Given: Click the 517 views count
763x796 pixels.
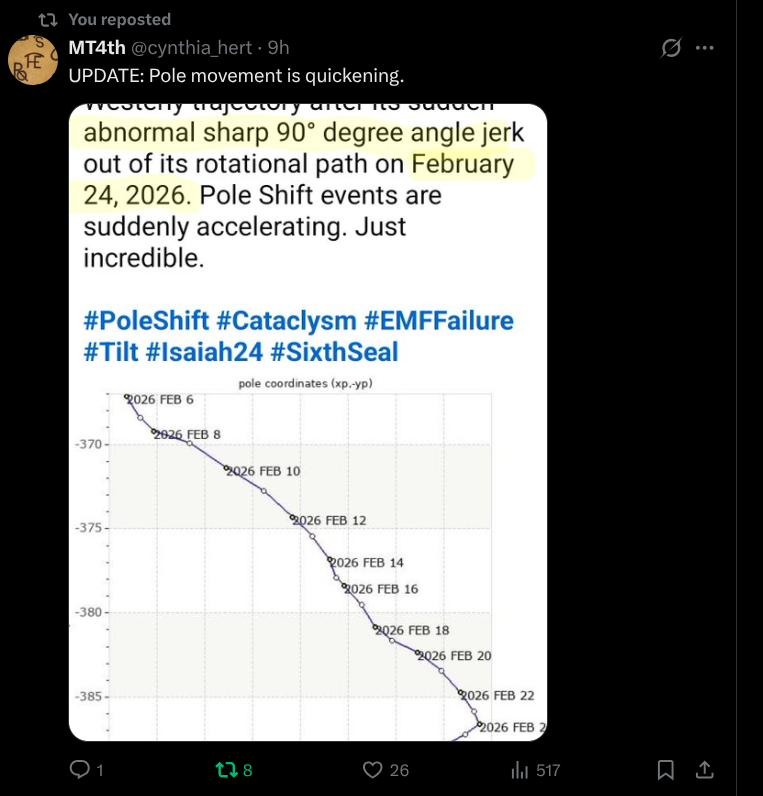Looking at the screenshot, I should (x=548, y=770).
